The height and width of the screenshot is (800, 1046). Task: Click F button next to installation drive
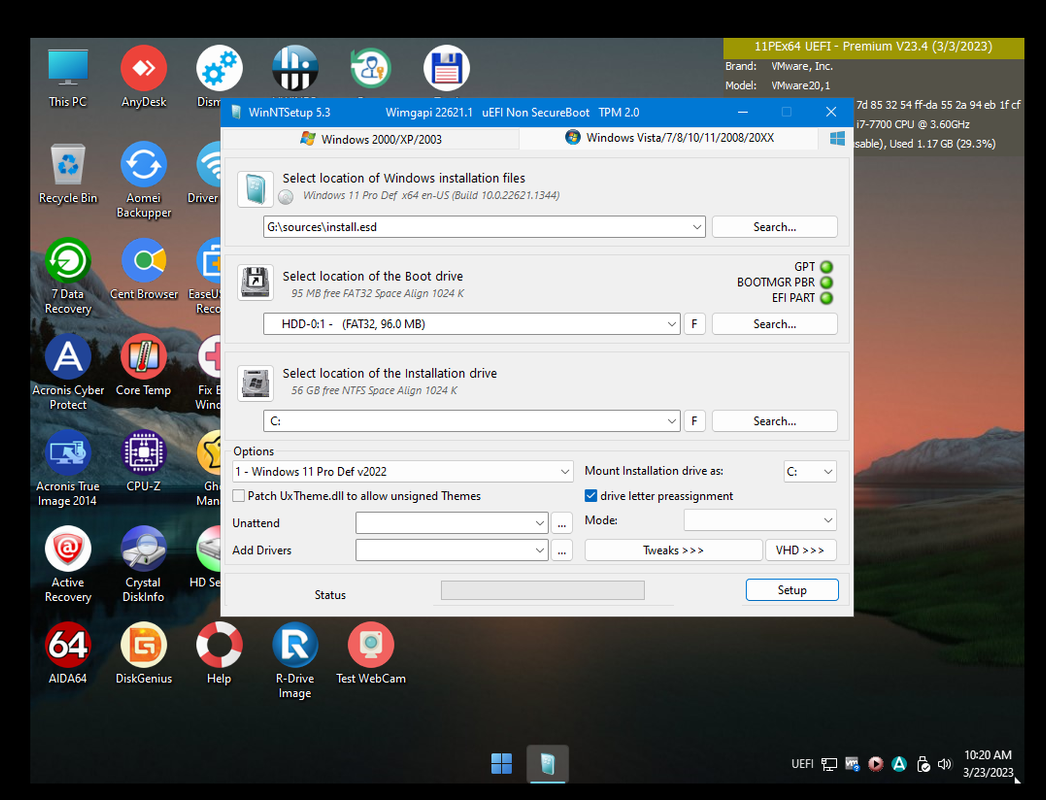[694, 421]
